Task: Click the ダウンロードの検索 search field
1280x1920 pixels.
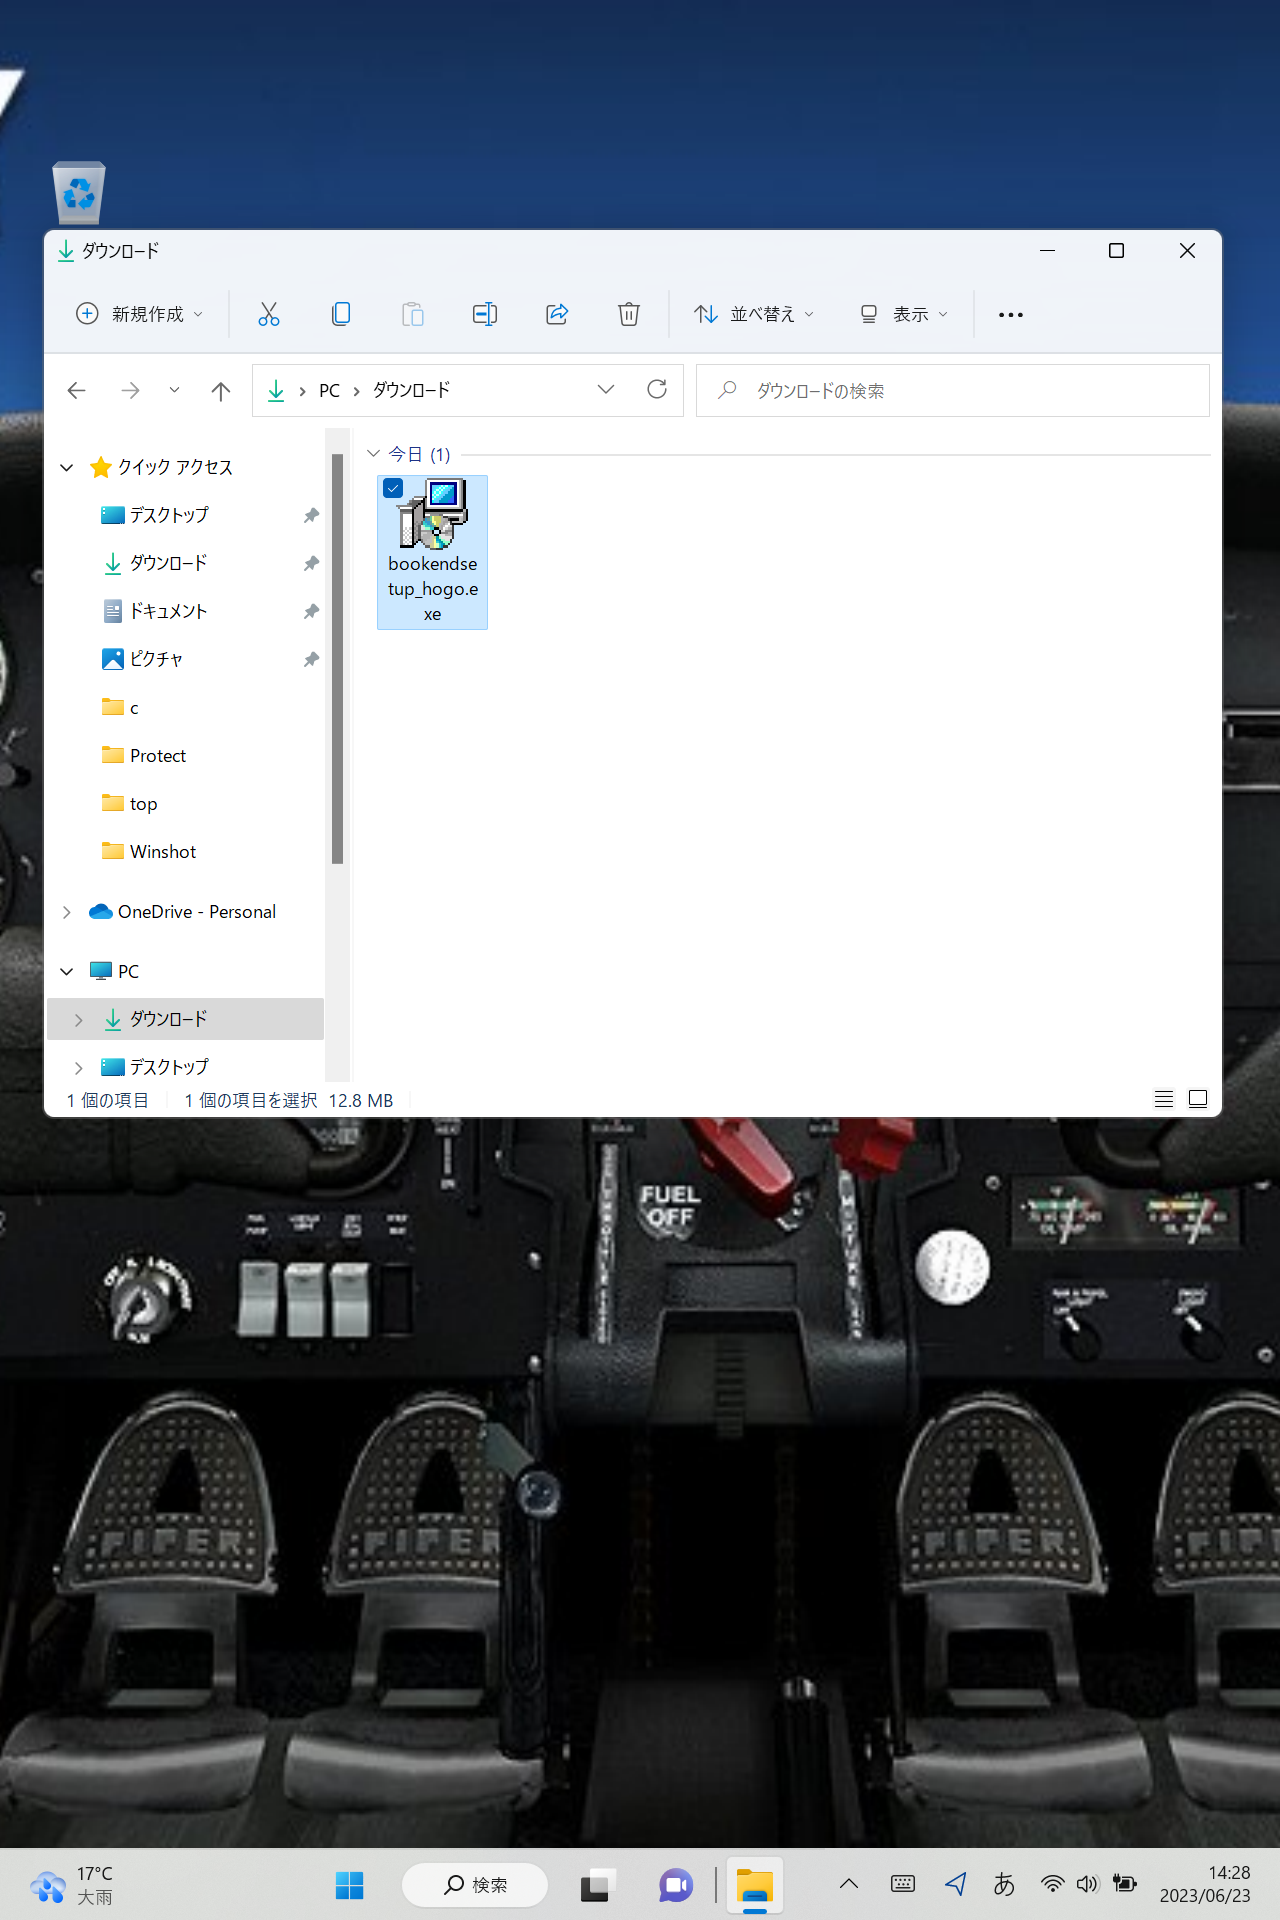Action: click(960, 391)
